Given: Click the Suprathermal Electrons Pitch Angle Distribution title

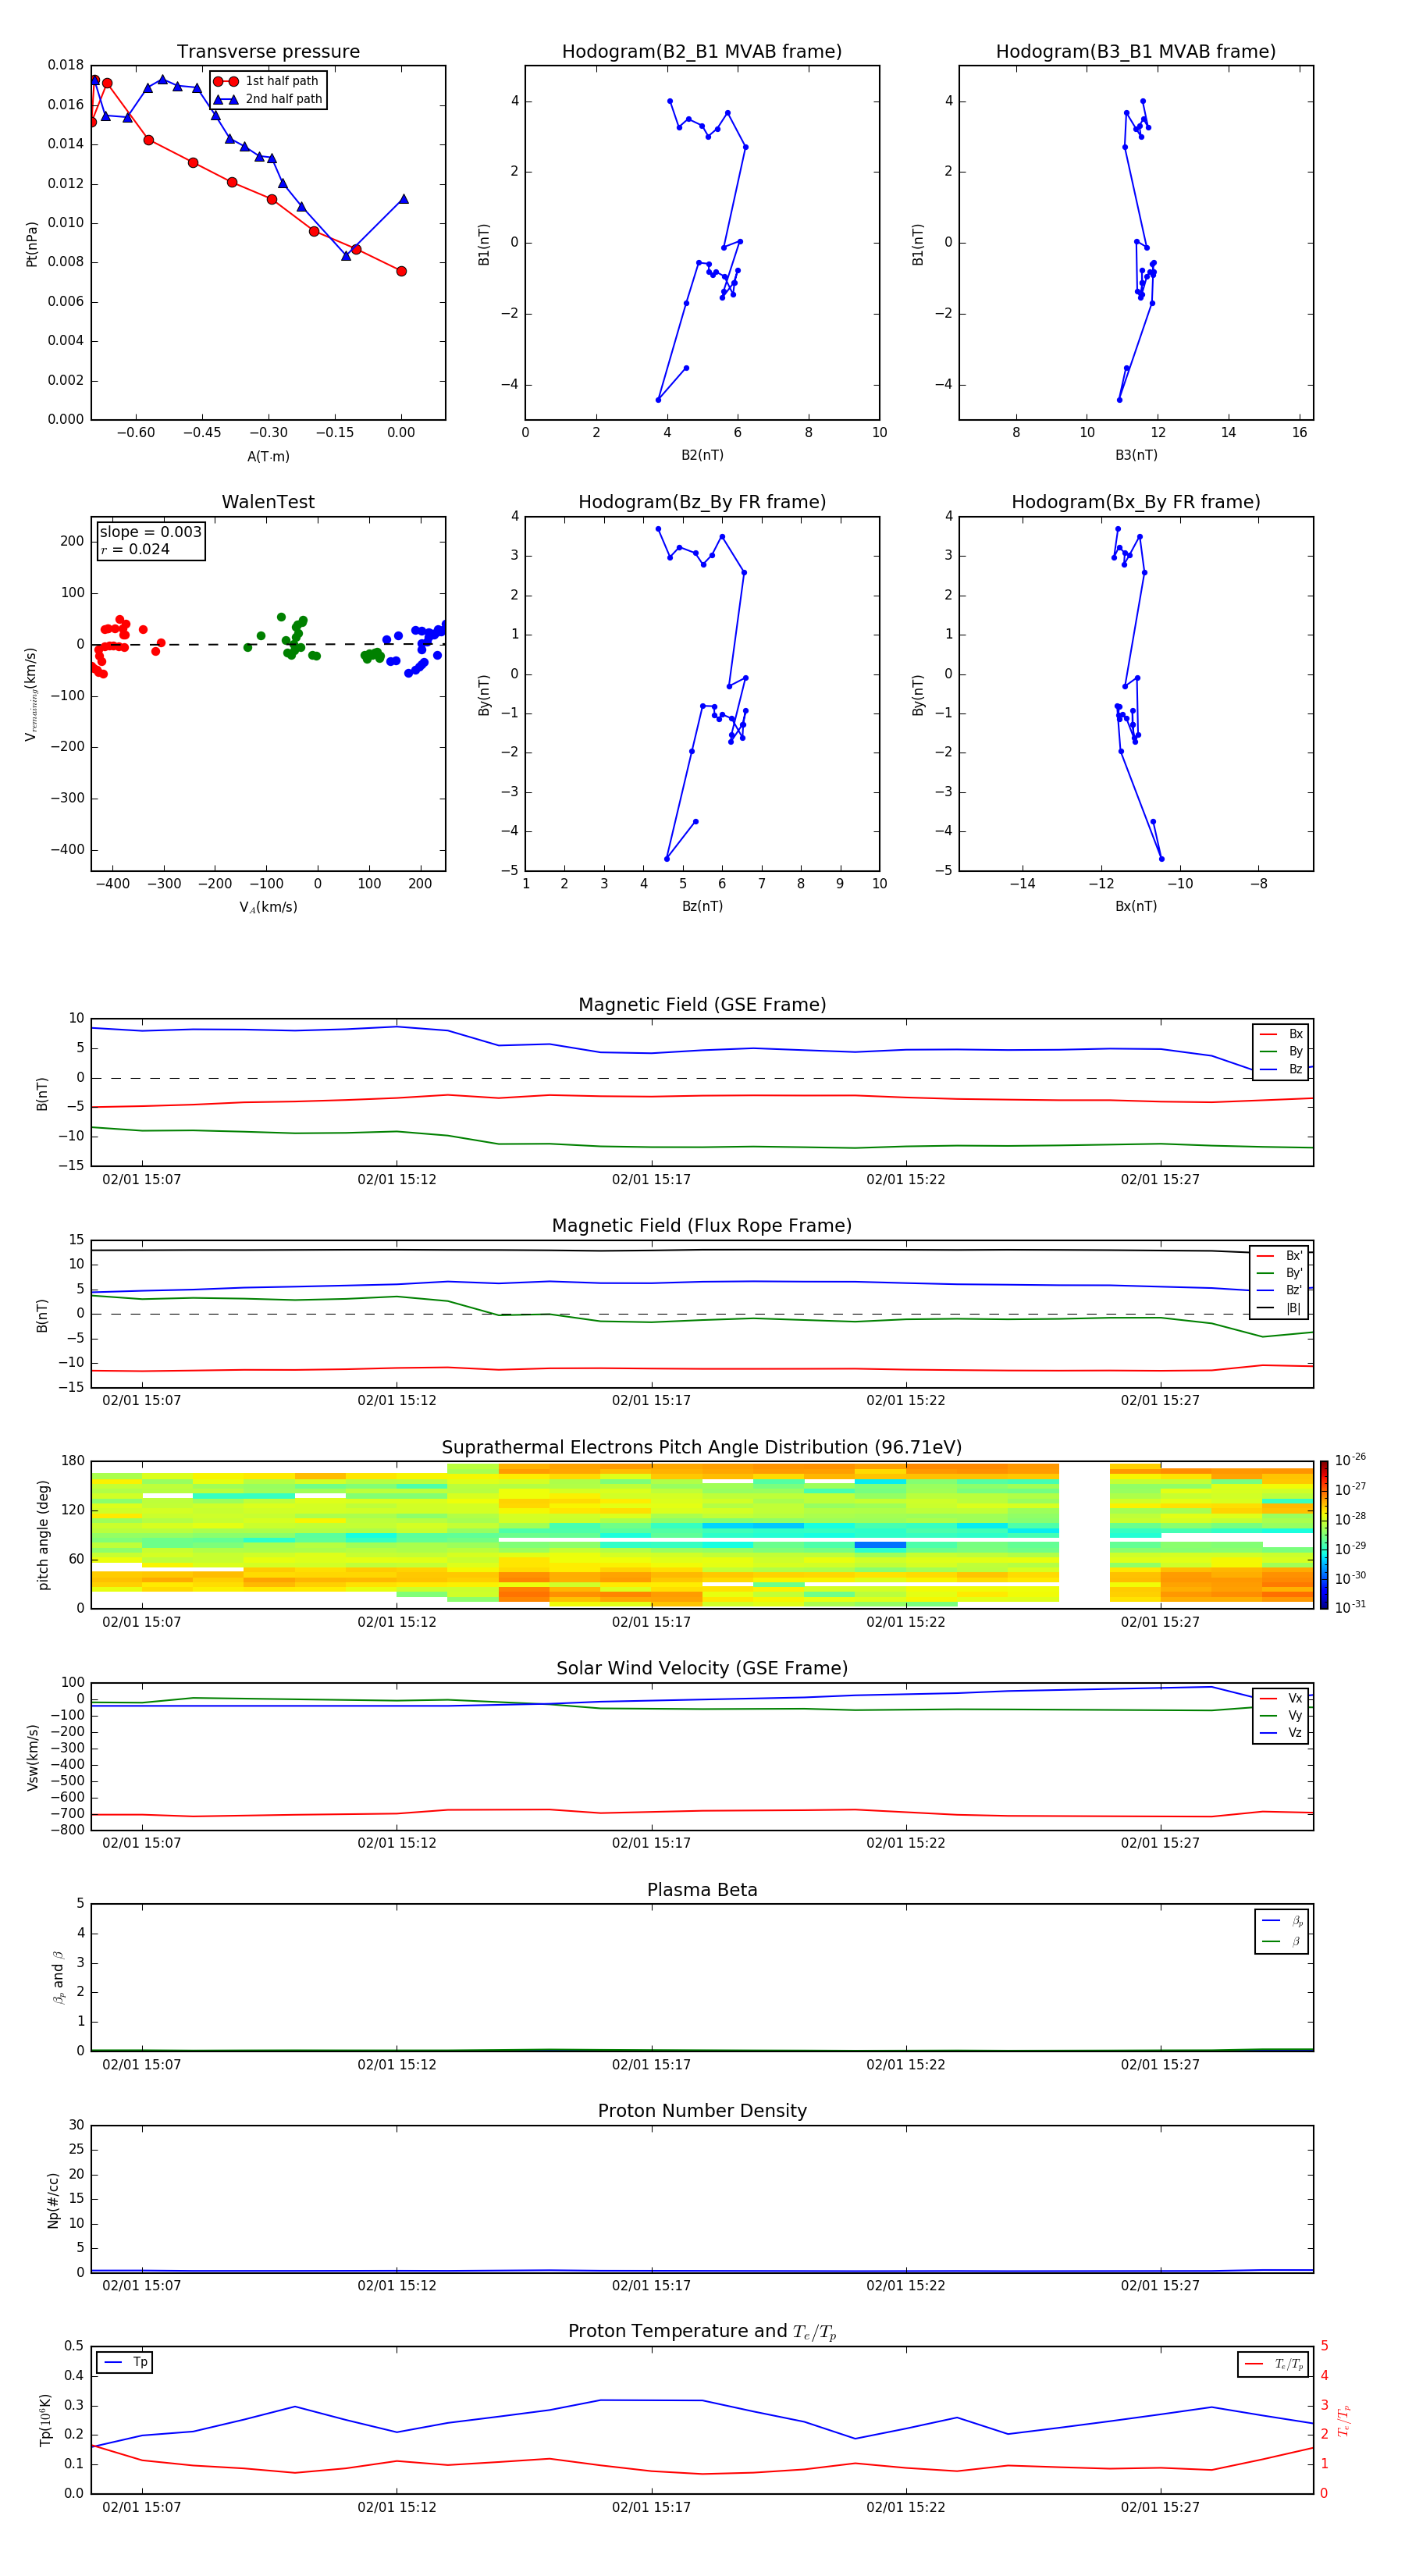Looking at the screenshot, I should (x=702, y=1448).
